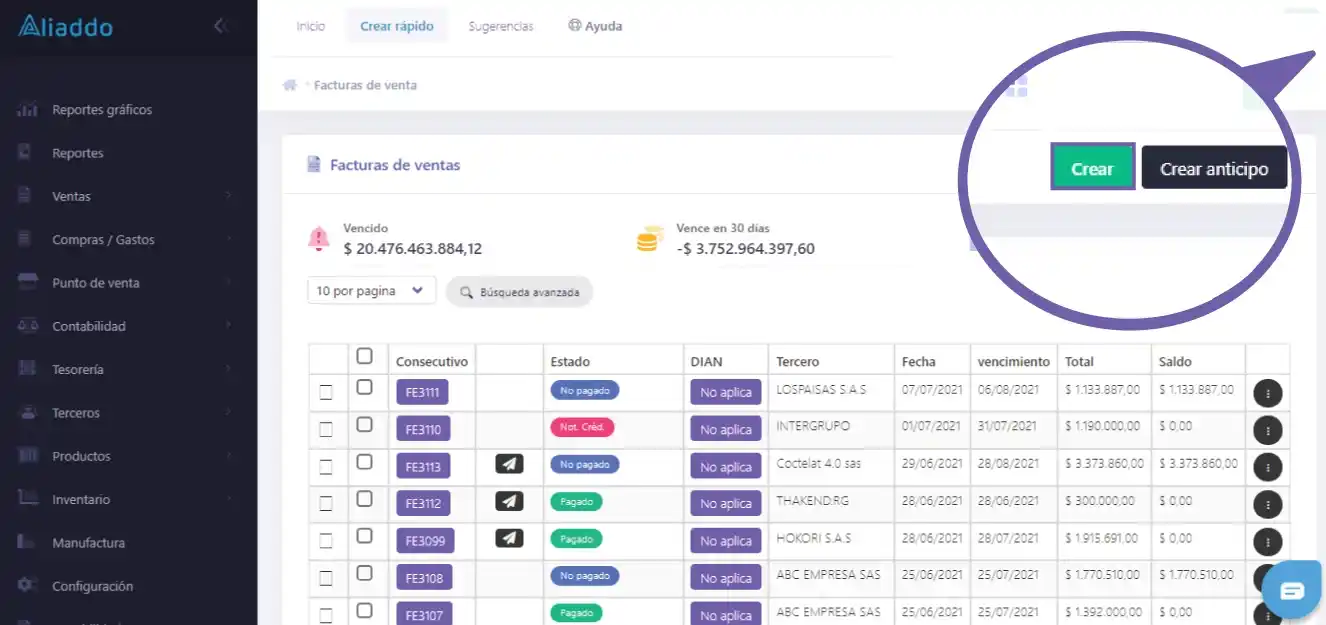Open Reportes gráficos in the sidebar
1326x625 pixels.
click(102, 110)
